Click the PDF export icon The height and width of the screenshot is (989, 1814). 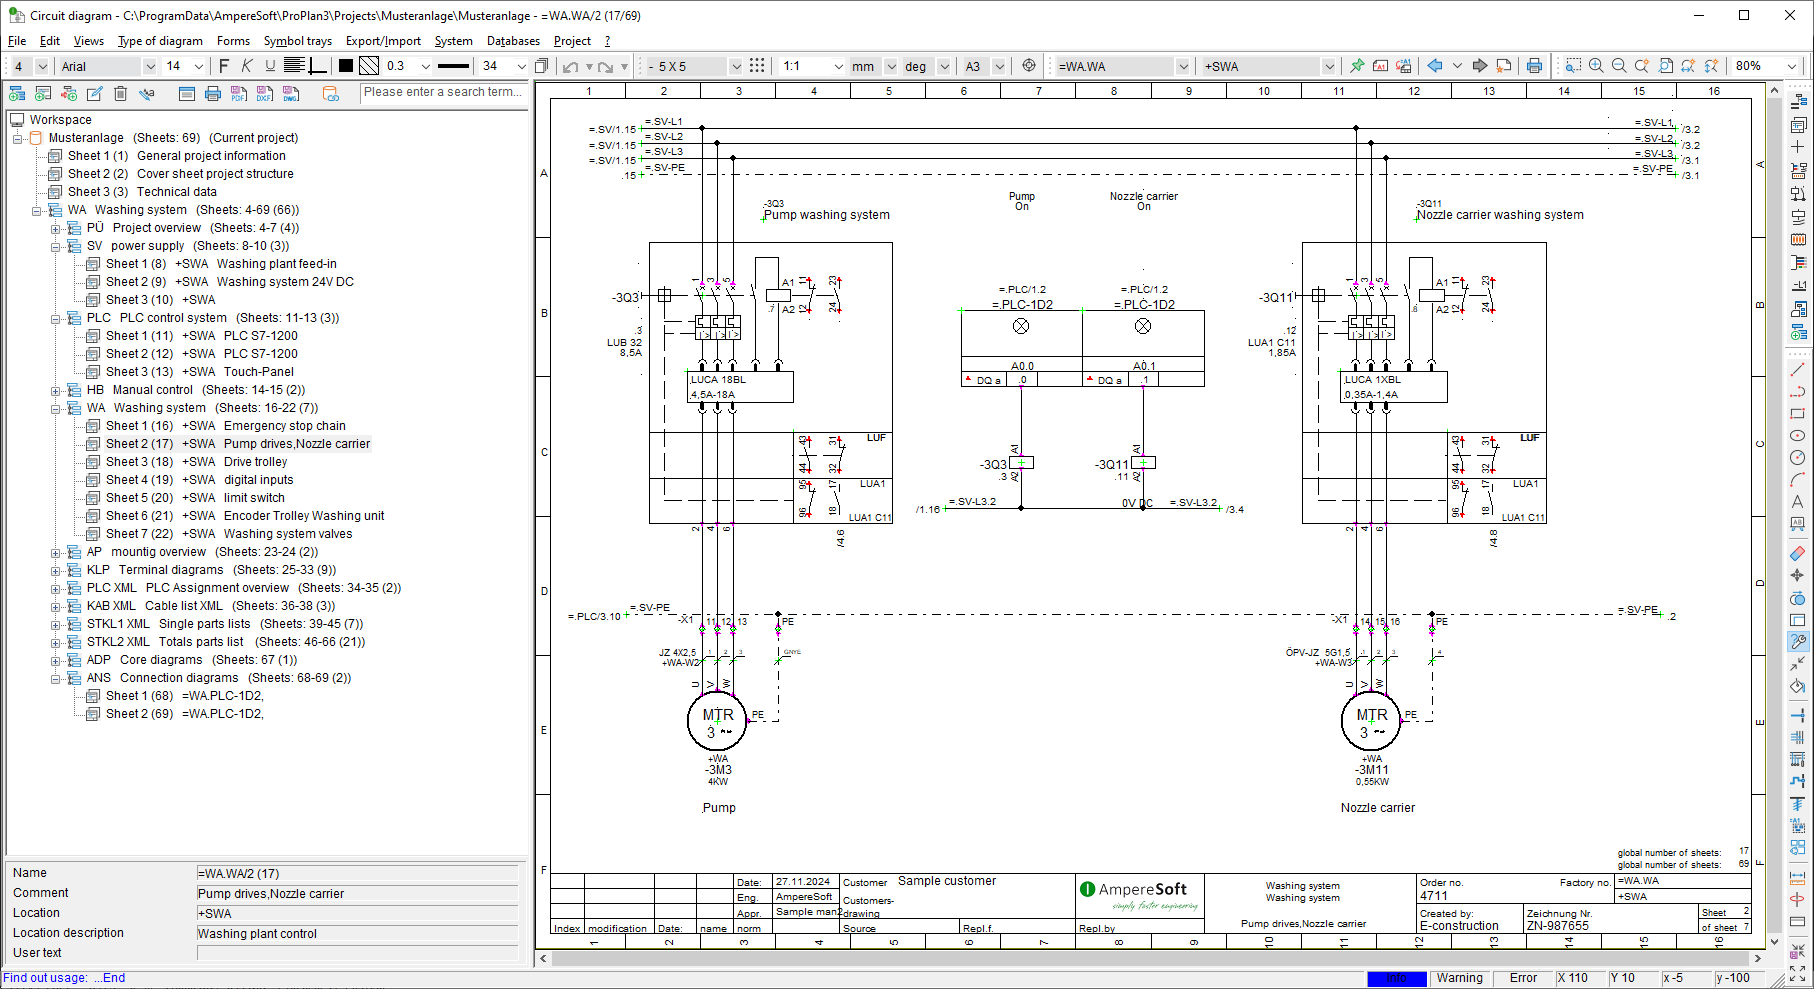point(238,94)
